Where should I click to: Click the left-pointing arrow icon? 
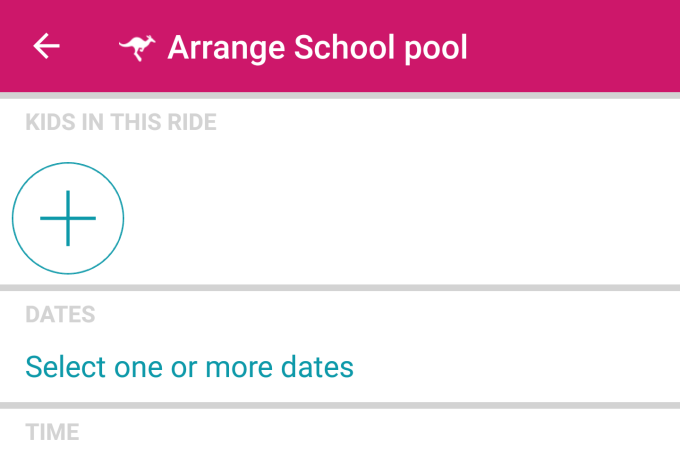[x=46, y=46]
